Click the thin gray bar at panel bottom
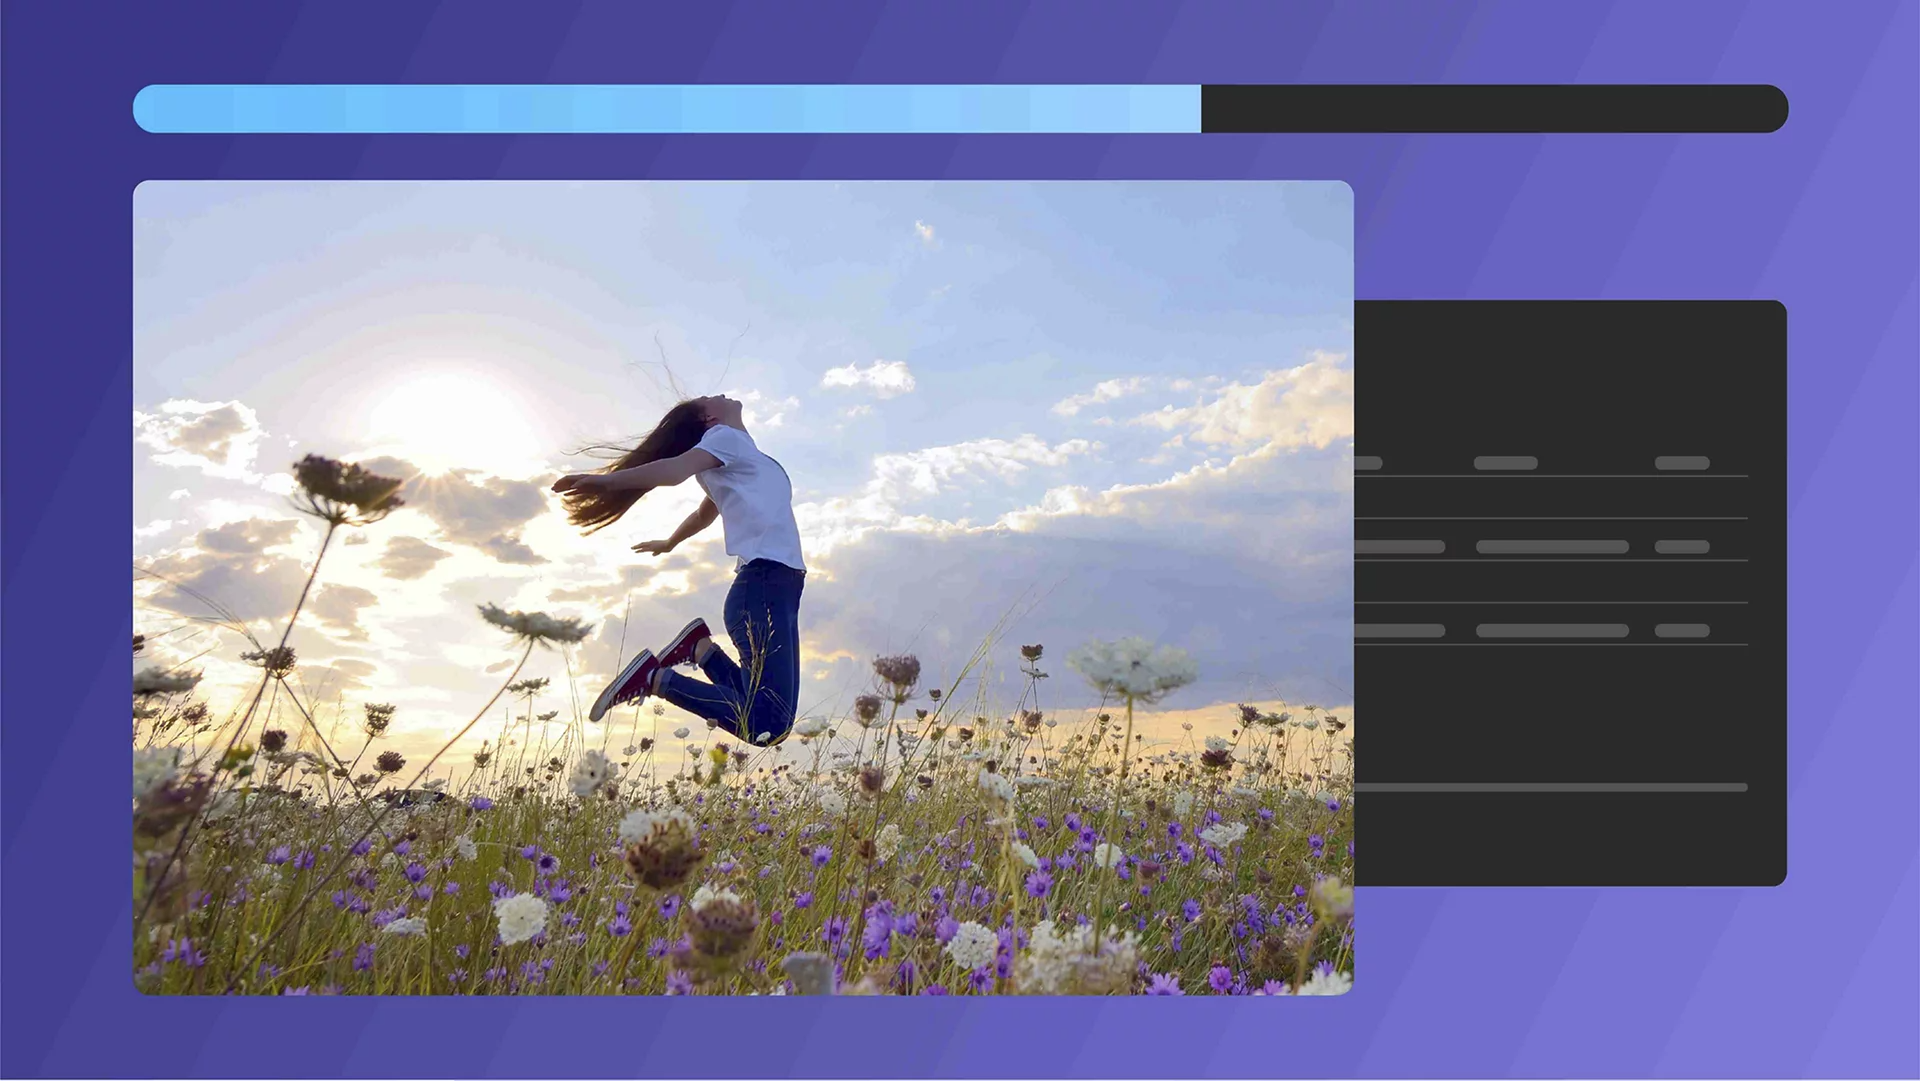Screen dimensions: 1920x1081 pos(1550,788)
